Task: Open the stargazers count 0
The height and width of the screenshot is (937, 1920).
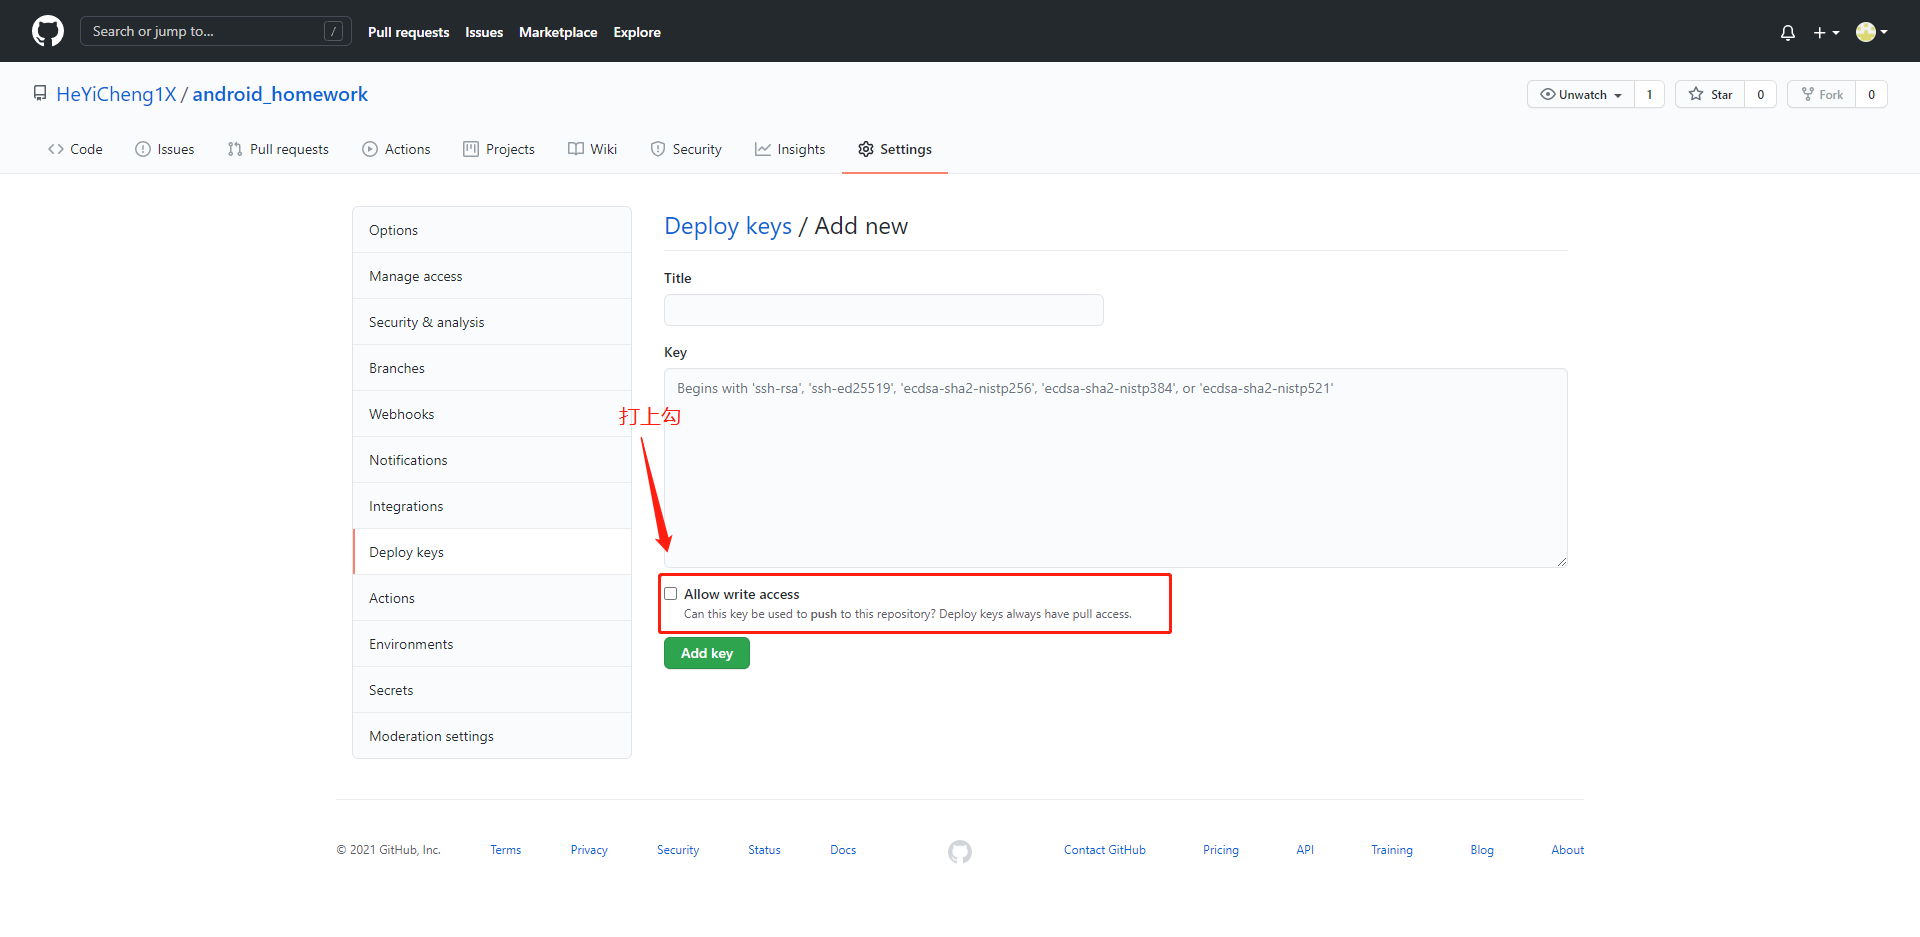Action: (x=1760, y=94)
